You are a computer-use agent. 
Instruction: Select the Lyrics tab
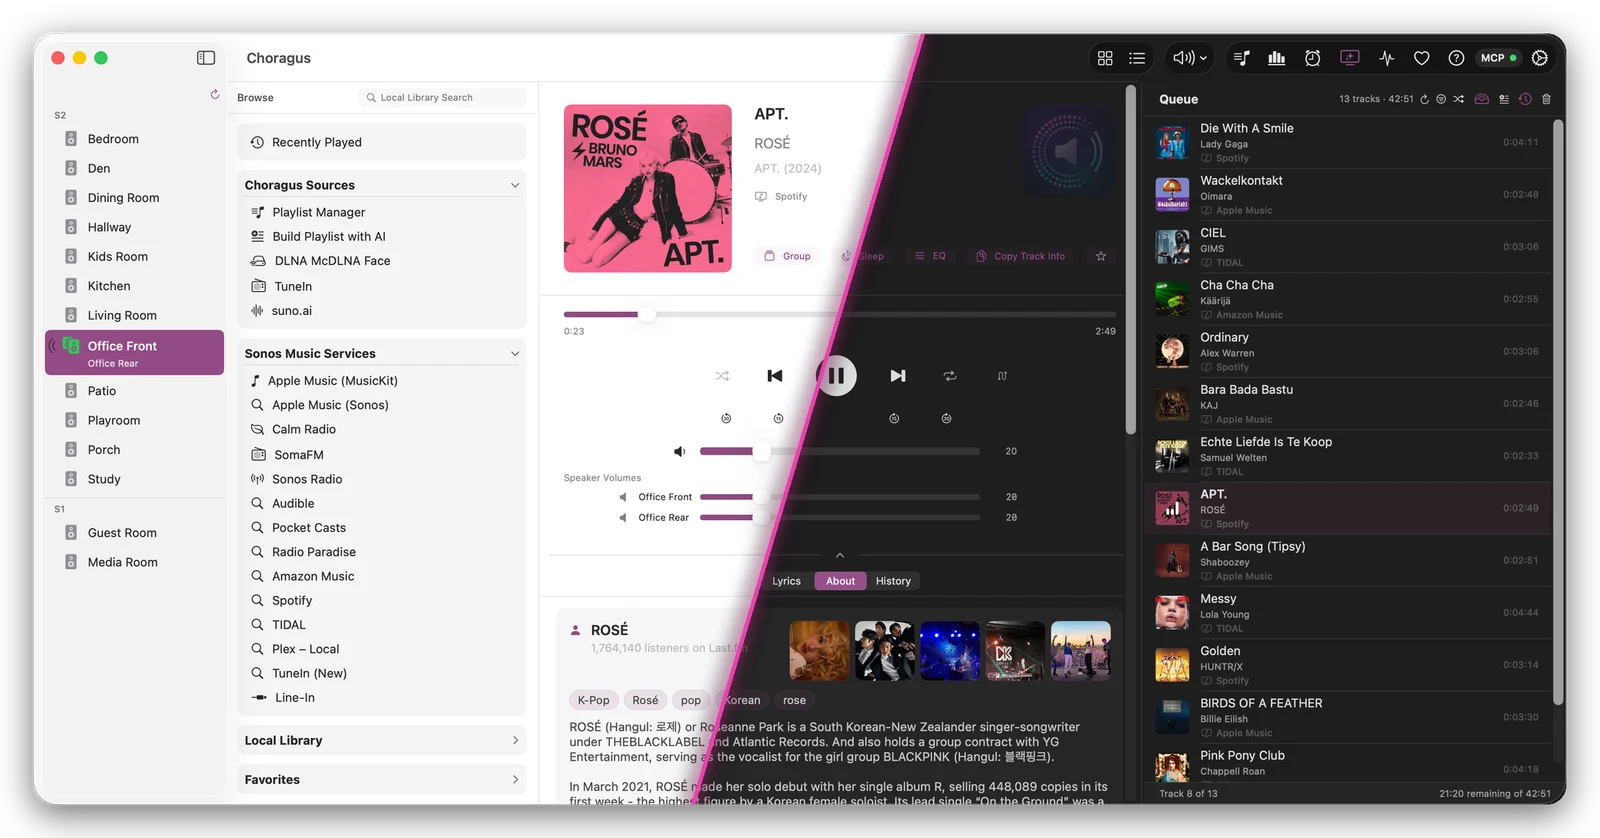(786, 581)
